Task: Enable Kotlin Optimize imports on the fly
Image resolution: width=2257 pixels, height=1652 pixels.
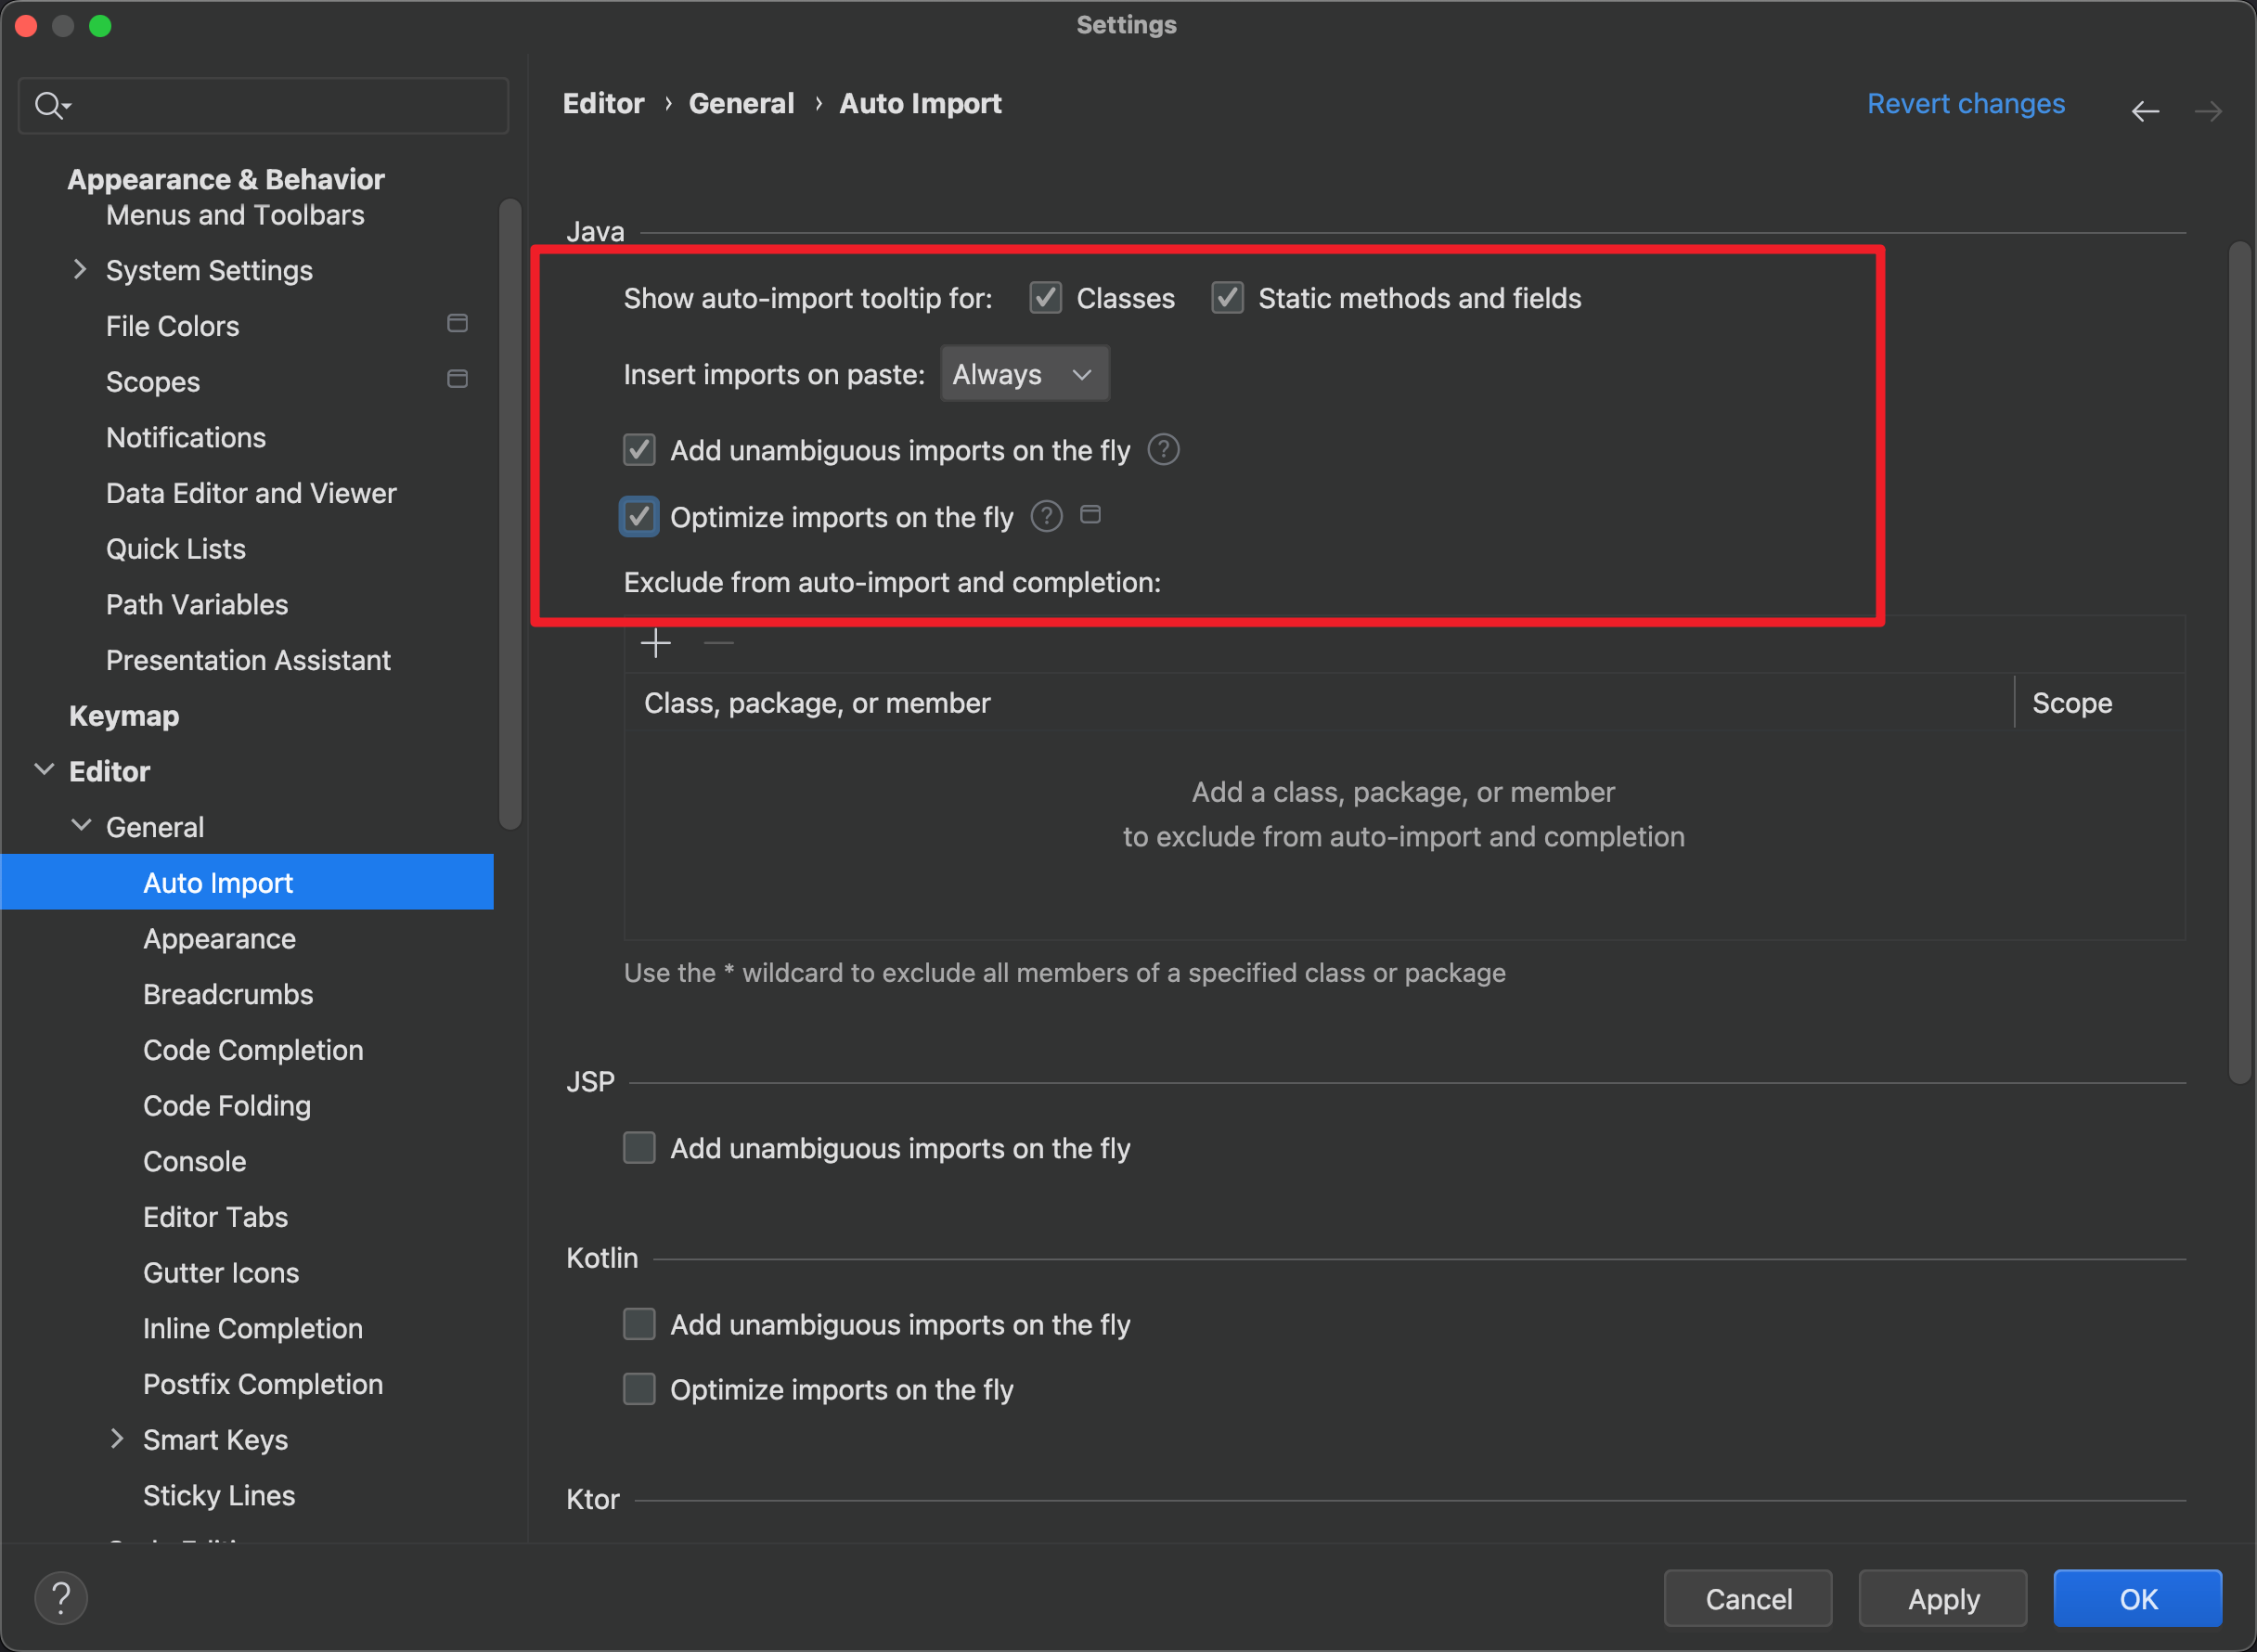Action: point(639,1389)
